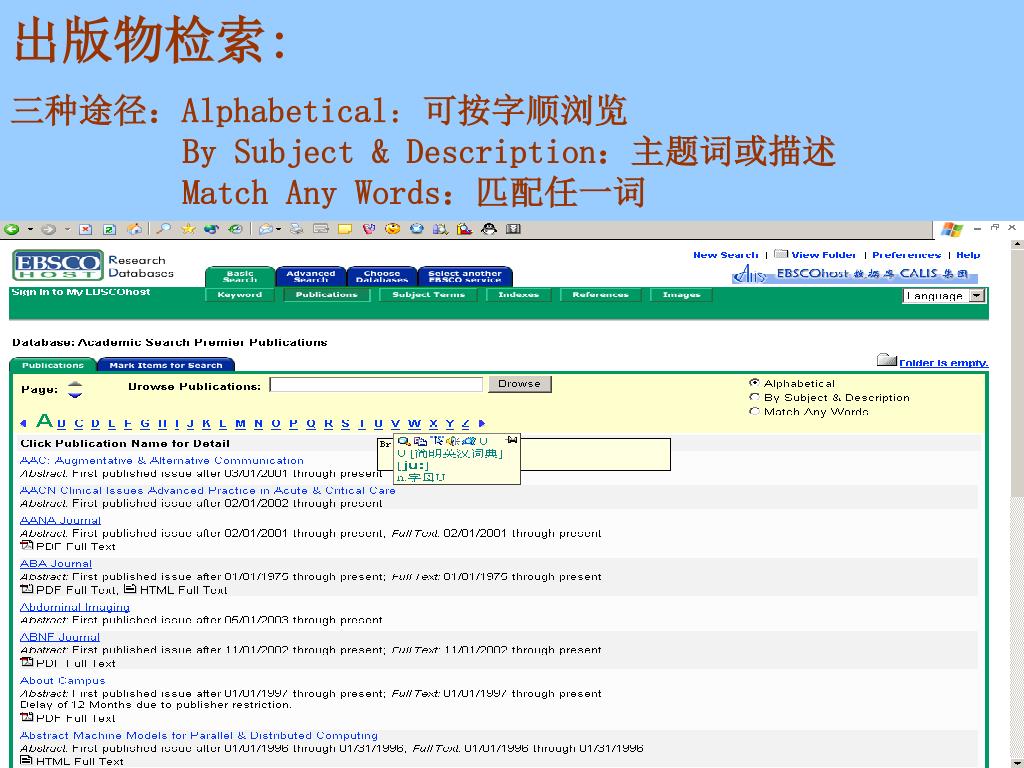Open the Mark Items for Search tab
This screenshot has height=768, width=1024.
tap(166, 365)
